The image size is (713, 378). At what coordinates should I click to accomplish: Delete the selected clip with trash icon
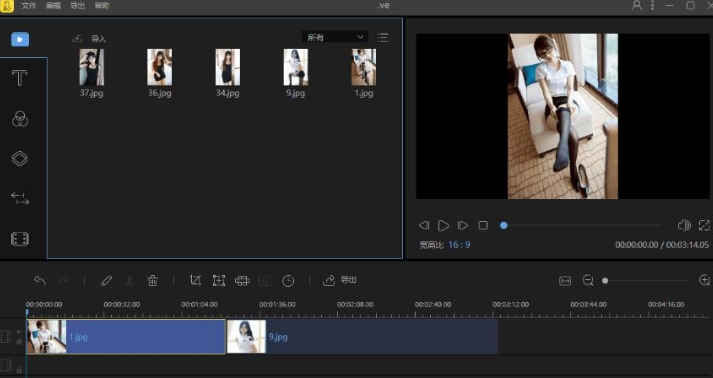153,281
